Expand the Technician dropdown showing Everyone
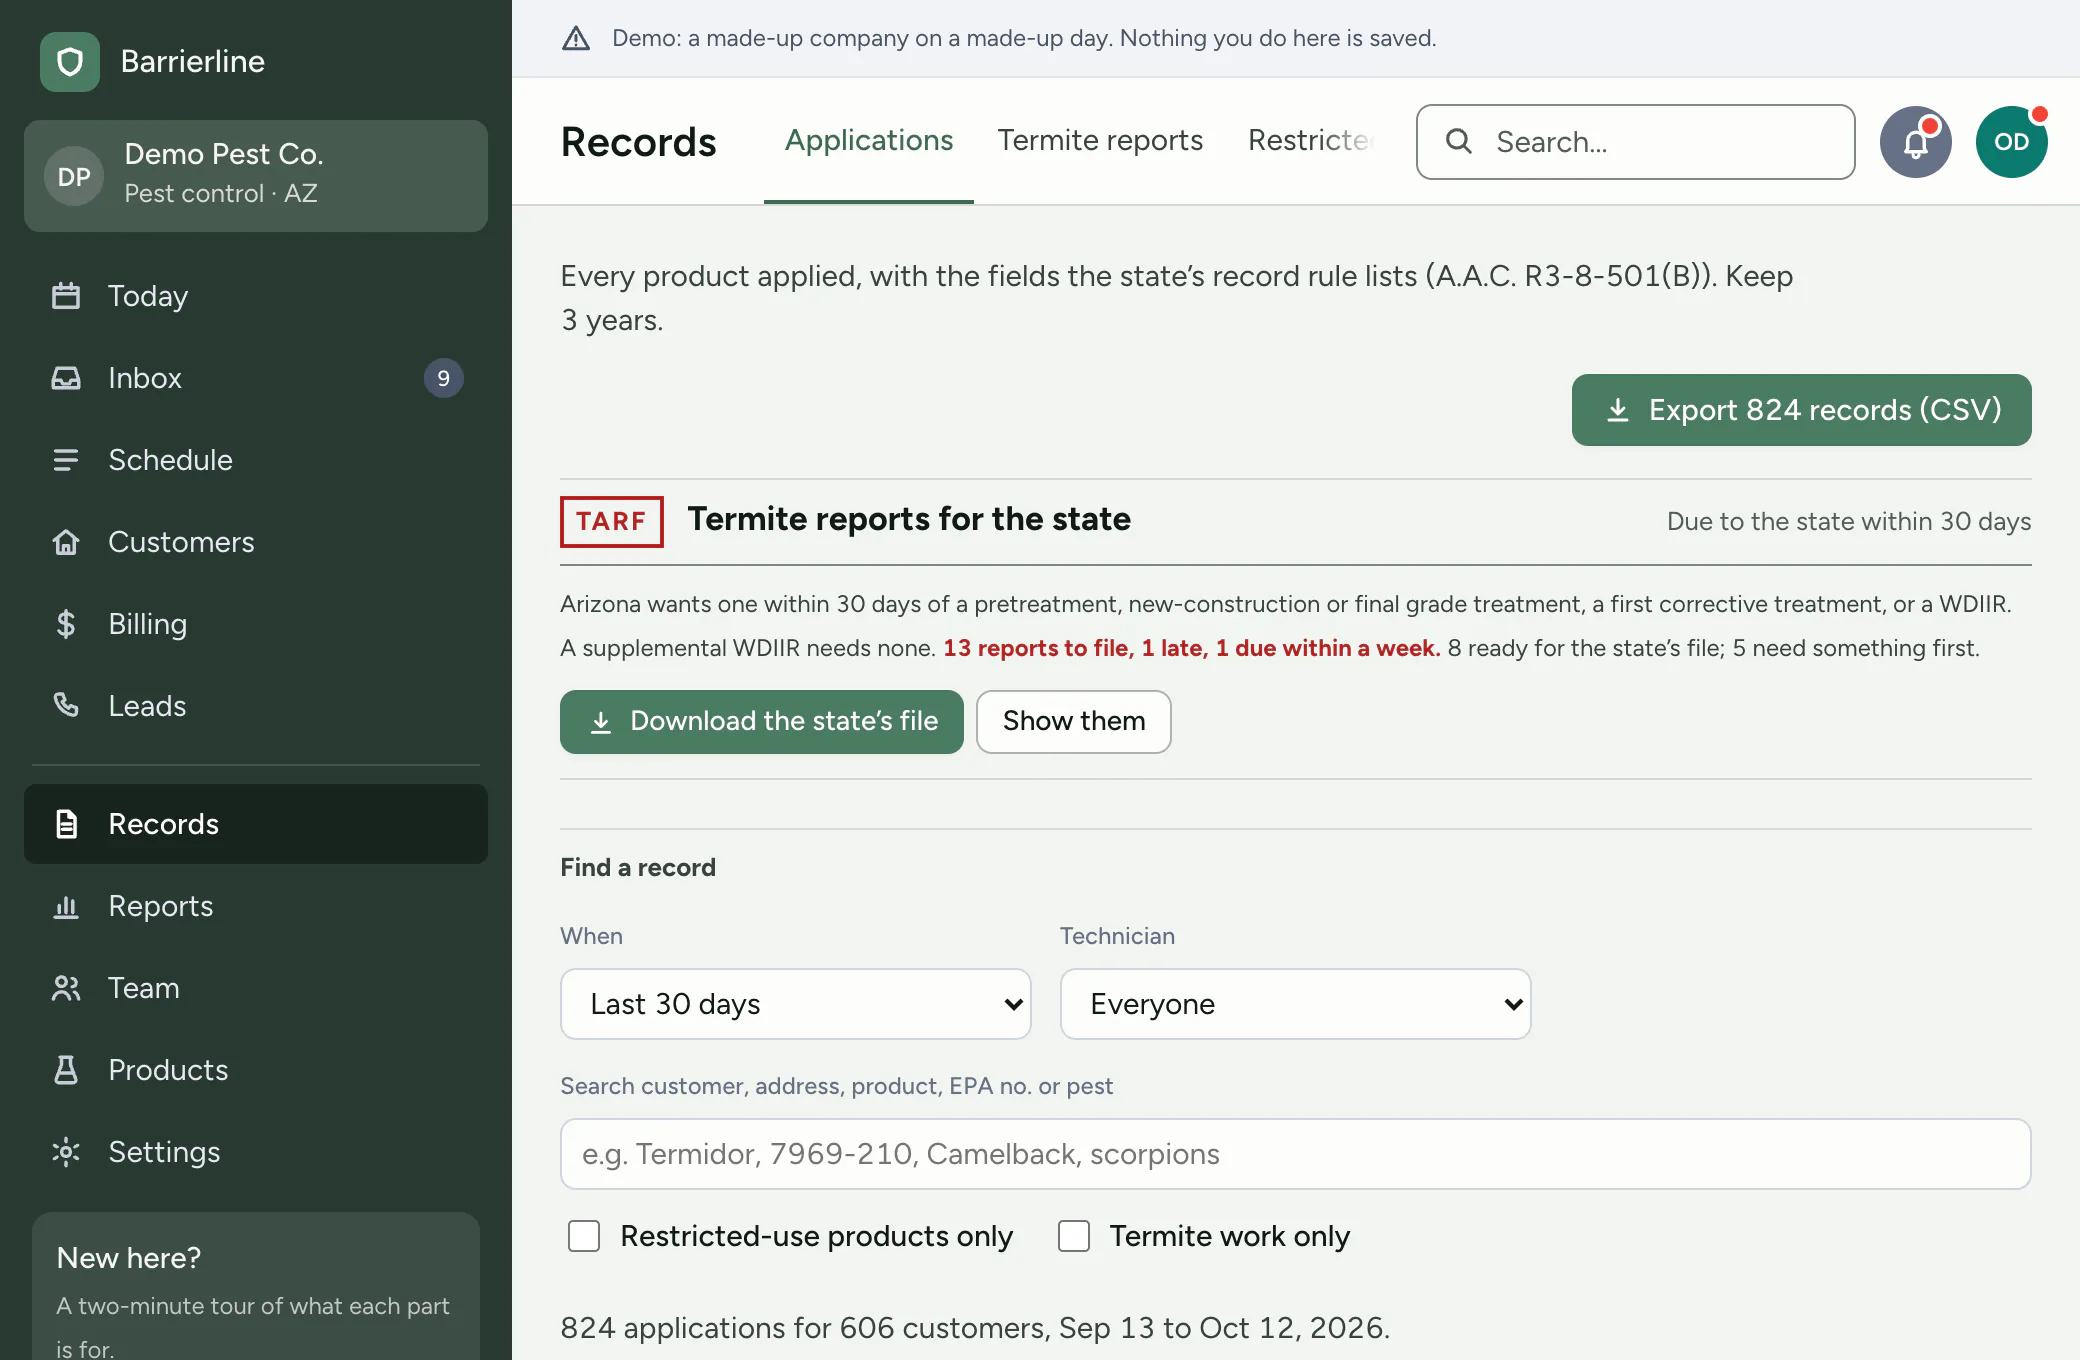2080x1360 pixels. point(1296,1004)
